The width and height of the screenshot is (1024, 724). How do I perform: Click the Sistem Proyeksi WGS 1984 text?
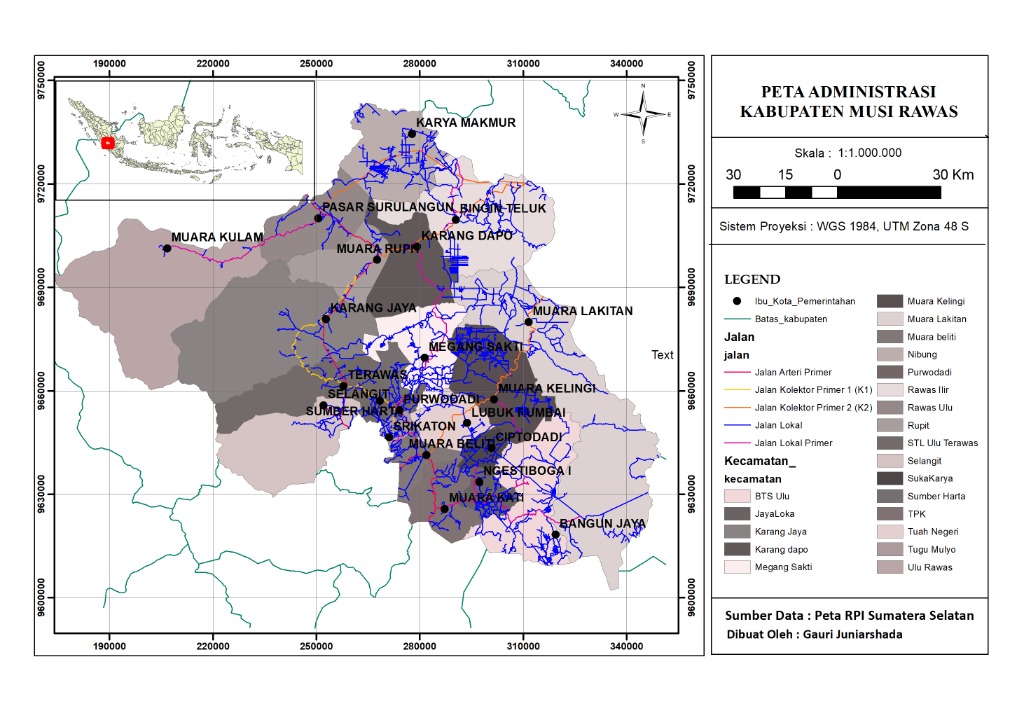click(844, 227)
